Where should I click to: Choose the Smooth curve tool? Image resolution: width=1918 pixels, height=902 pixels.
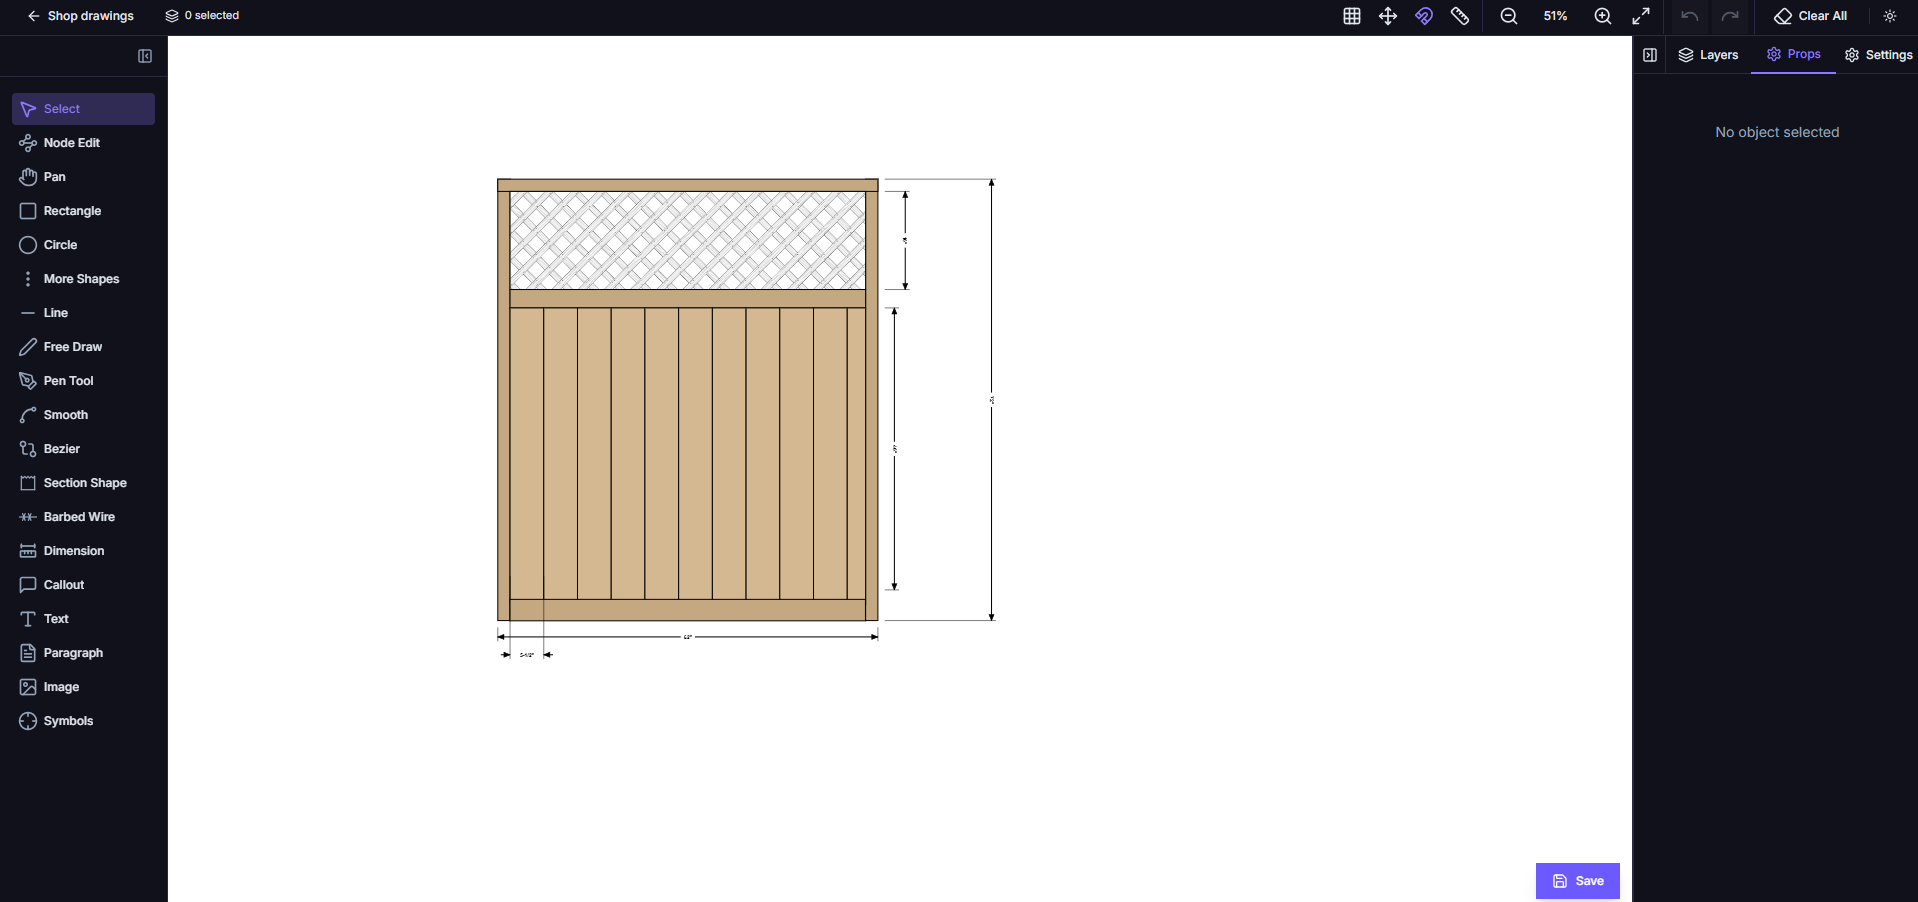[83, 415]
